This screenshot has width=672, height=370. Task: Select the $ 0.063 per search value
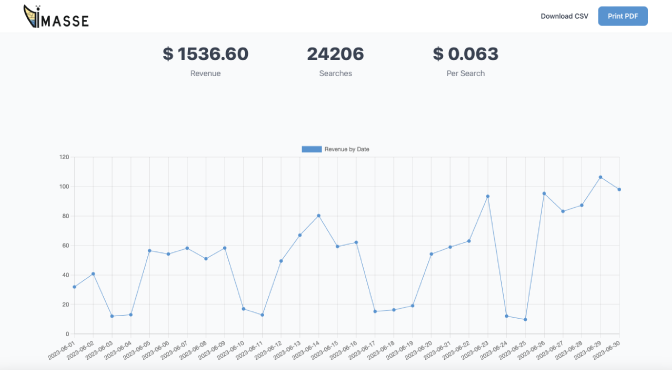pos(465,54)
